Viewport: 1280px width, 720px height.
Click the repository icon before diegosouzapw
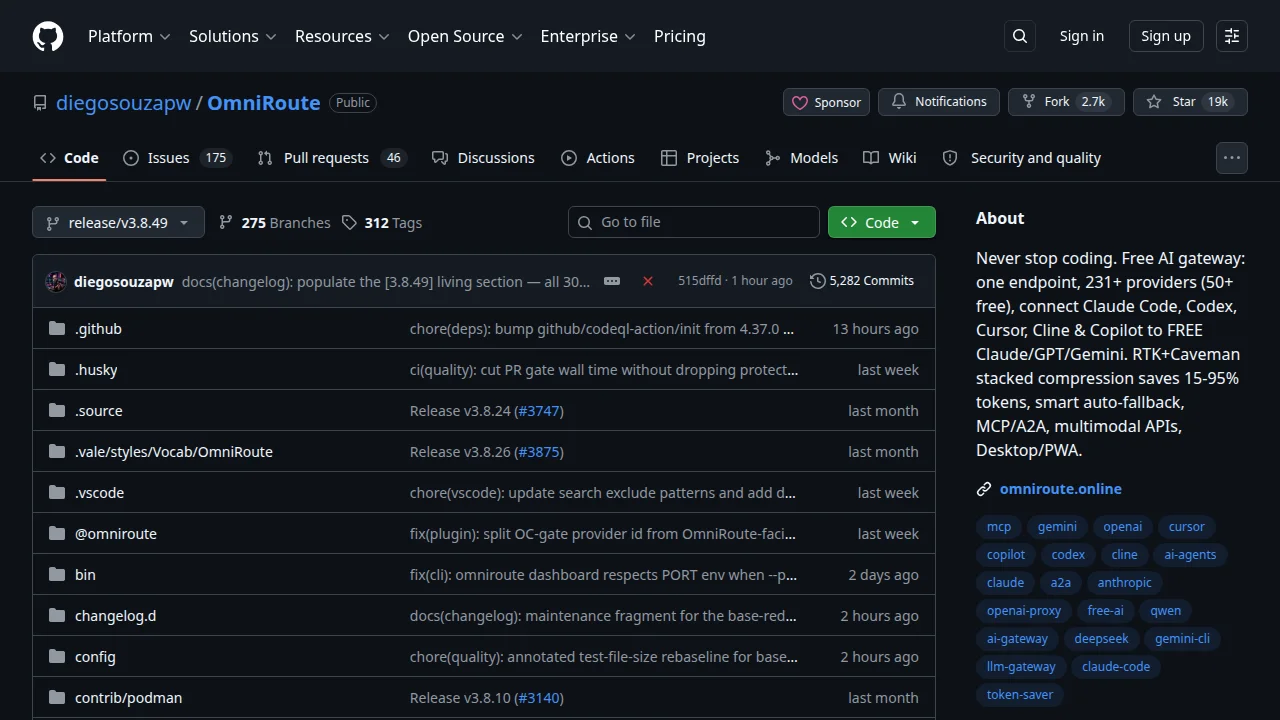[x=40, y=103]
